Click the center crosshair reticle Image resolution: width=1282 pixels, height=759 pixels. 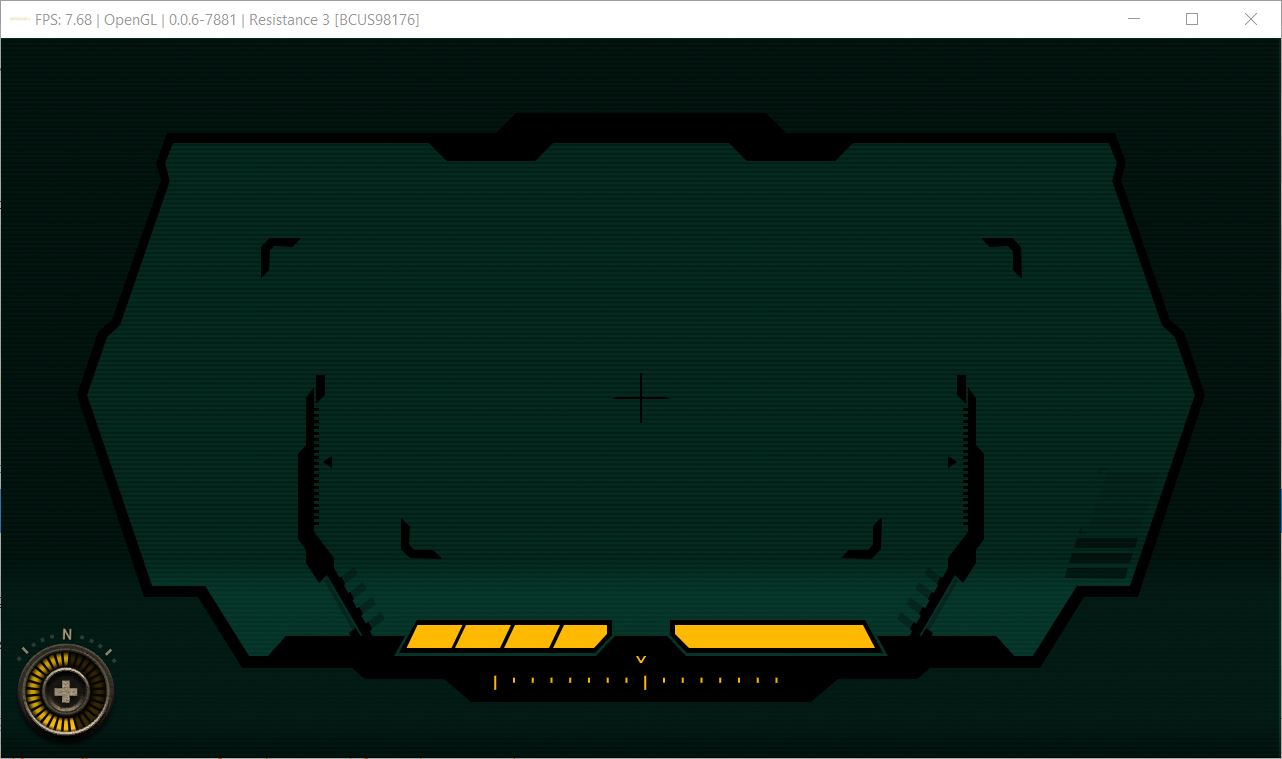coord(641,398)
